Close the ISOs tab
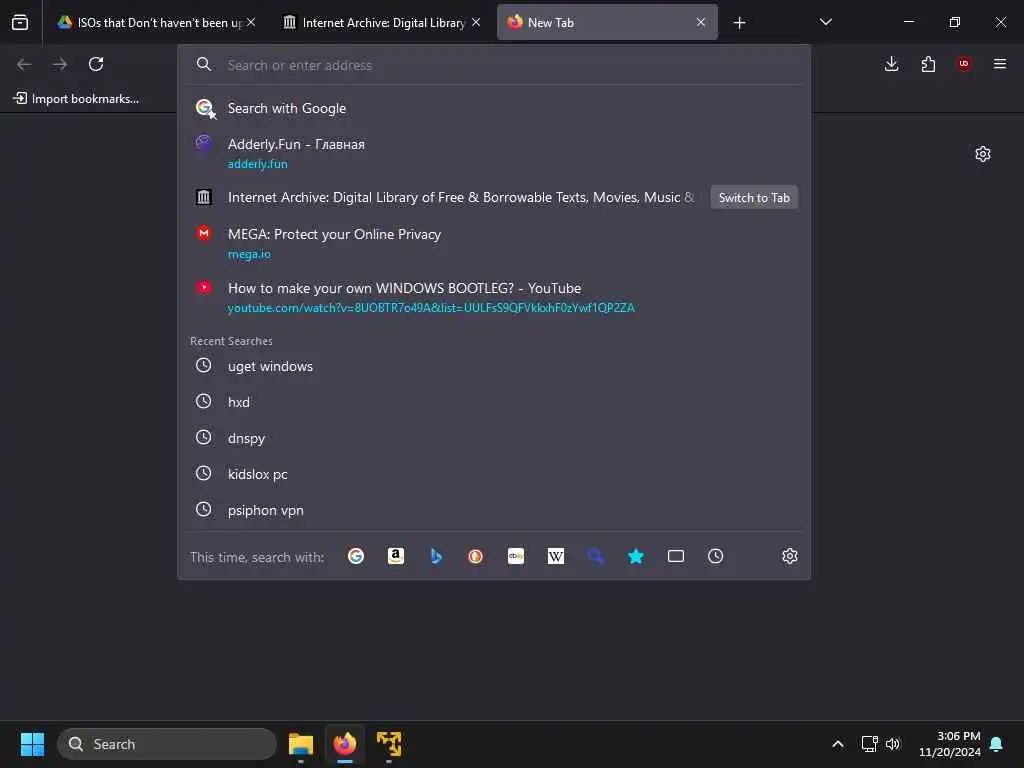Screen dimensions: 1024x768 point(251,22)
